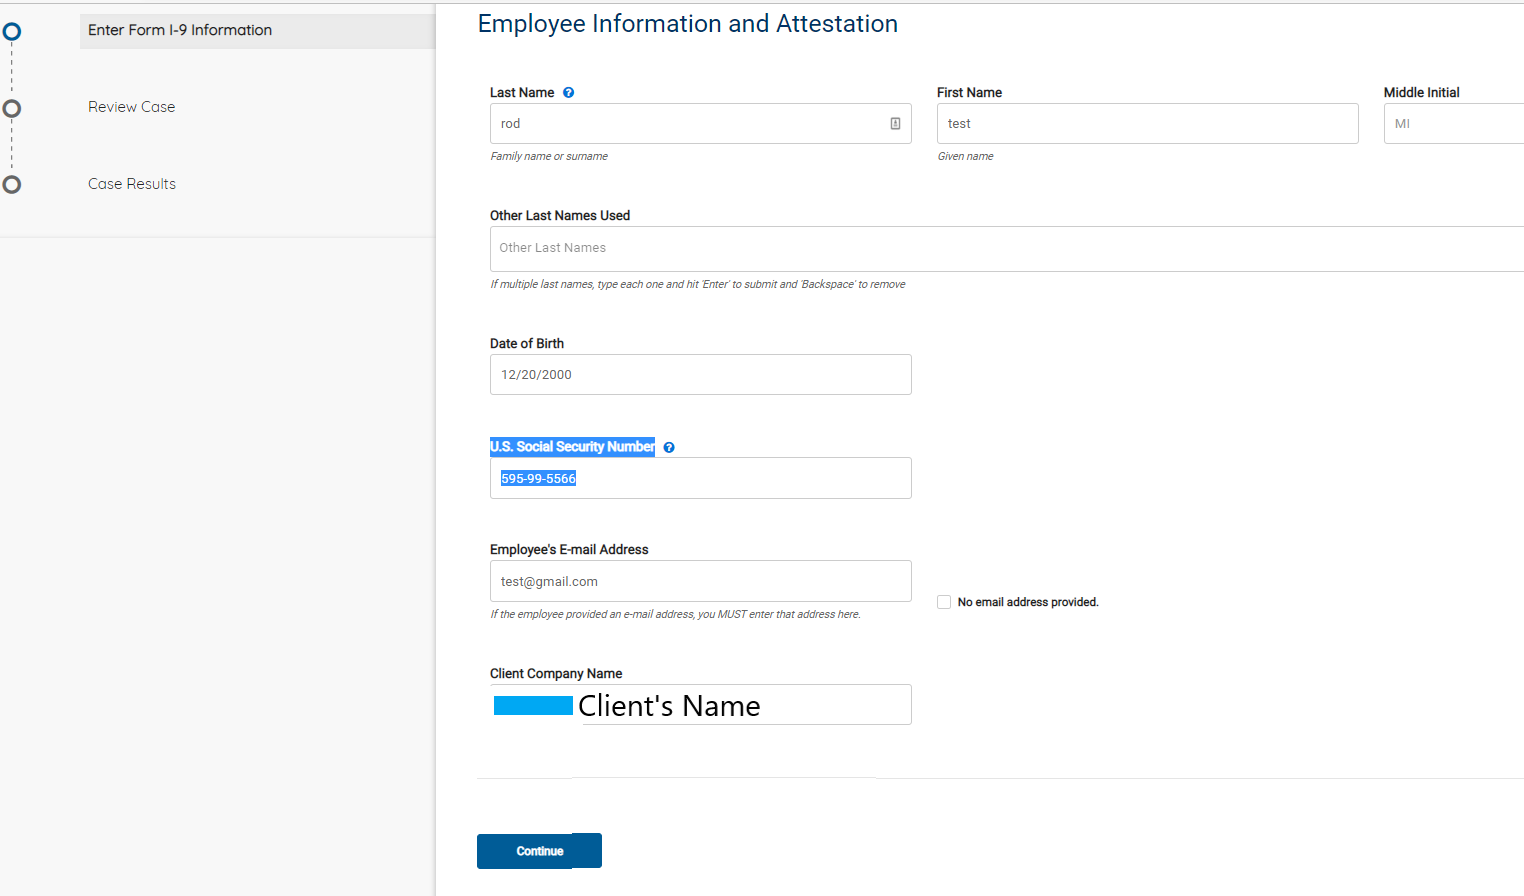Select the highlighted Social Security Number text
Viewport: 1524px width, 896px height.
click(538, 478)
